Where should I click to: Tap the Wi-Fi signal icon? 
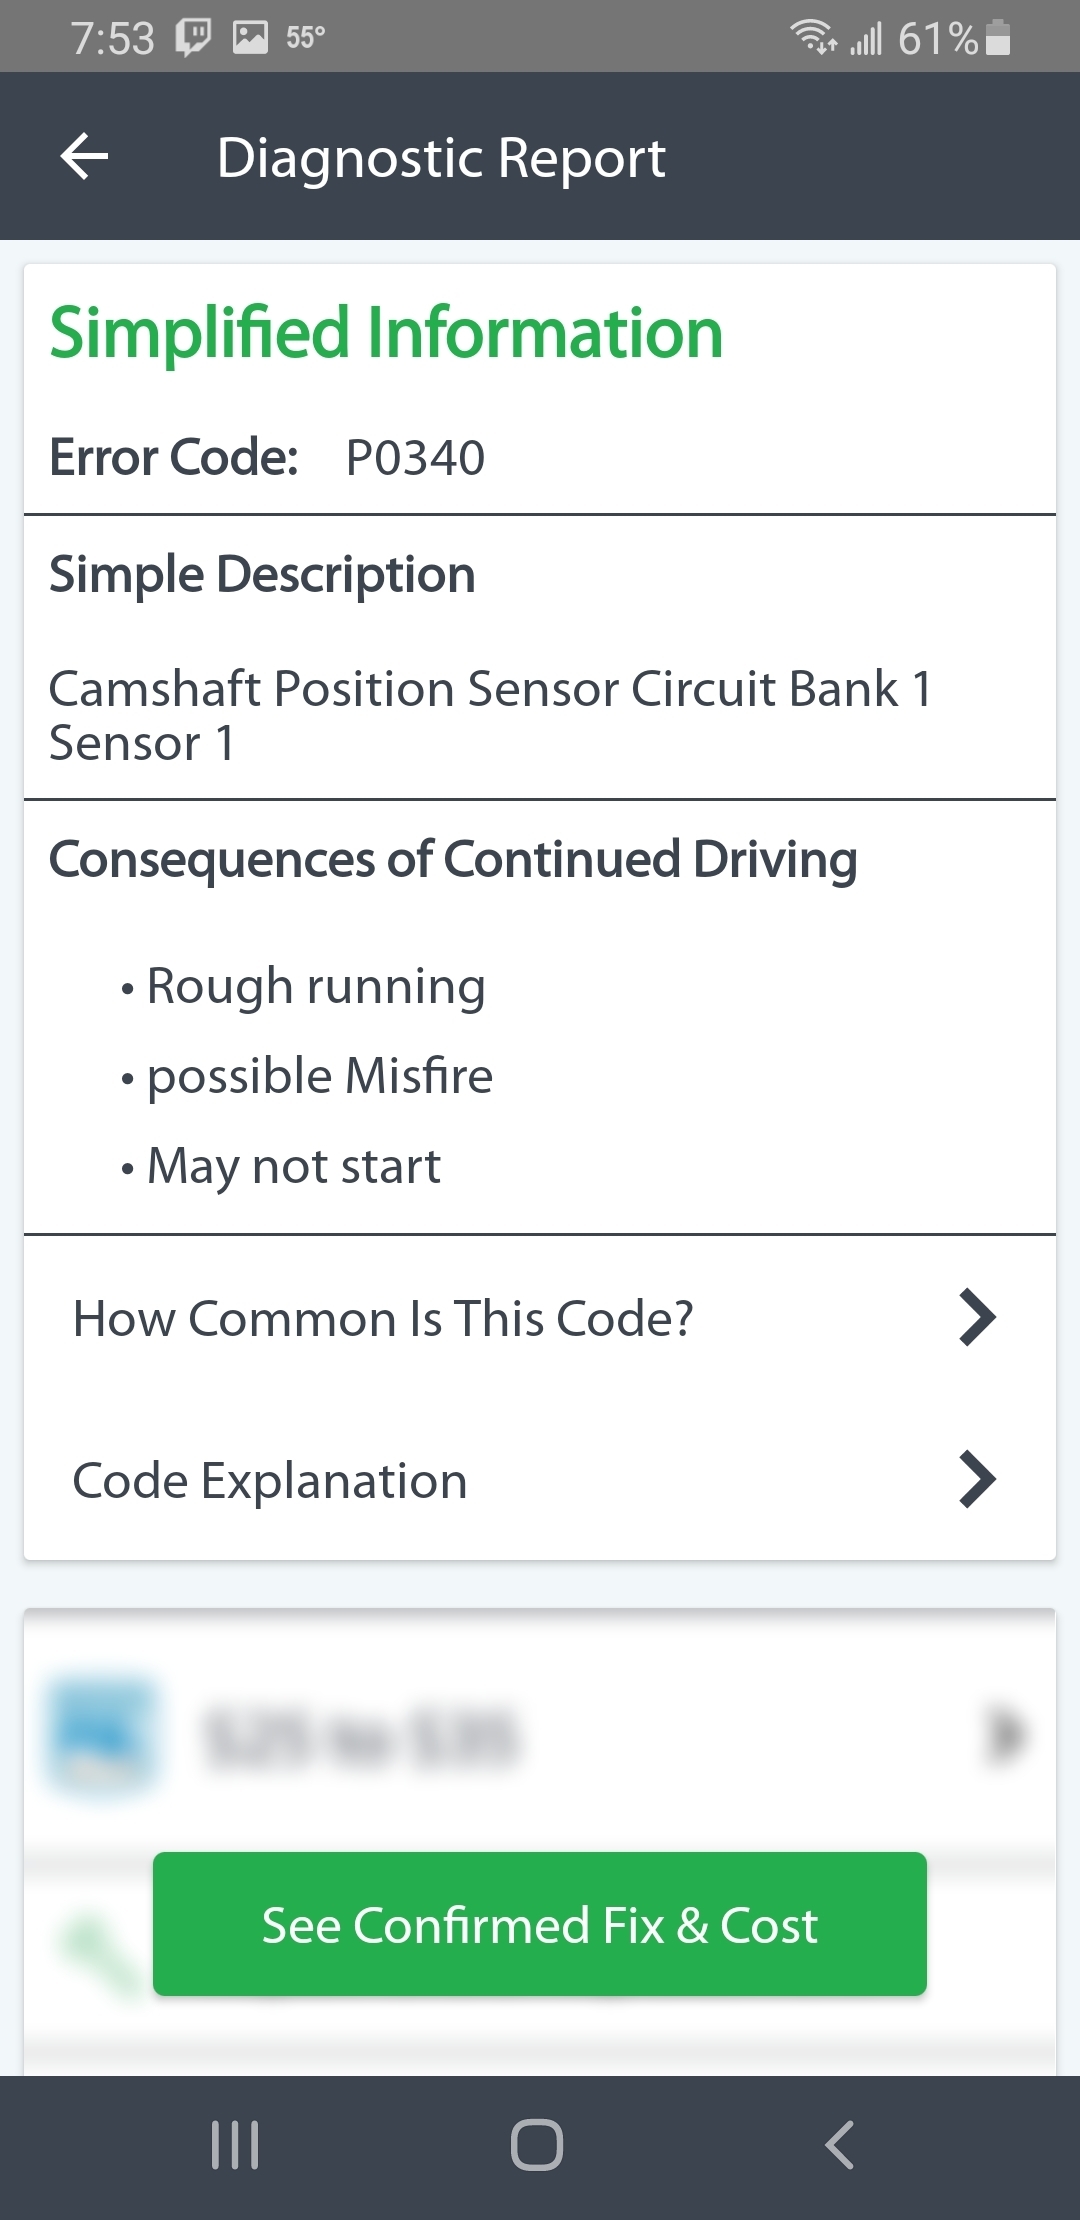[813, 38]
